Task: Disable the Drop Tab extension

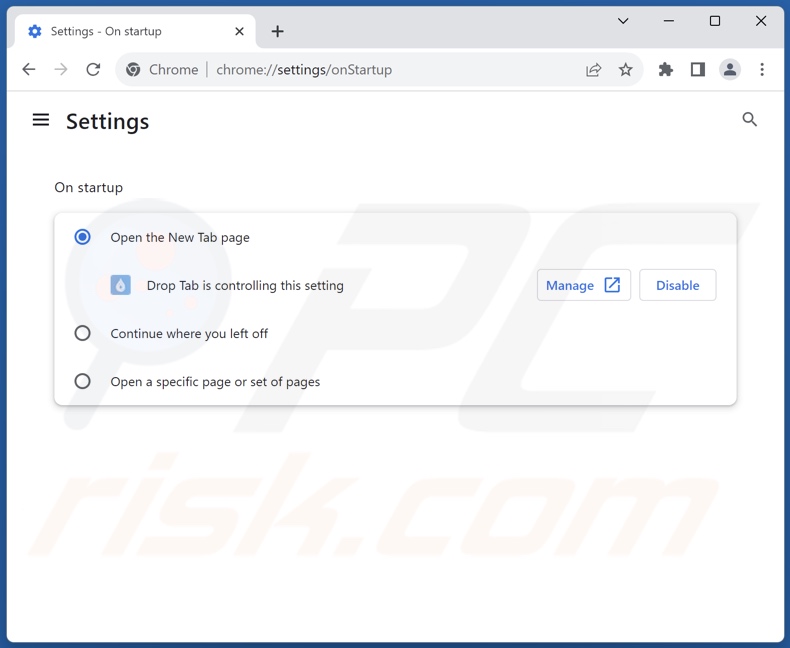Action: pos(678,285)
